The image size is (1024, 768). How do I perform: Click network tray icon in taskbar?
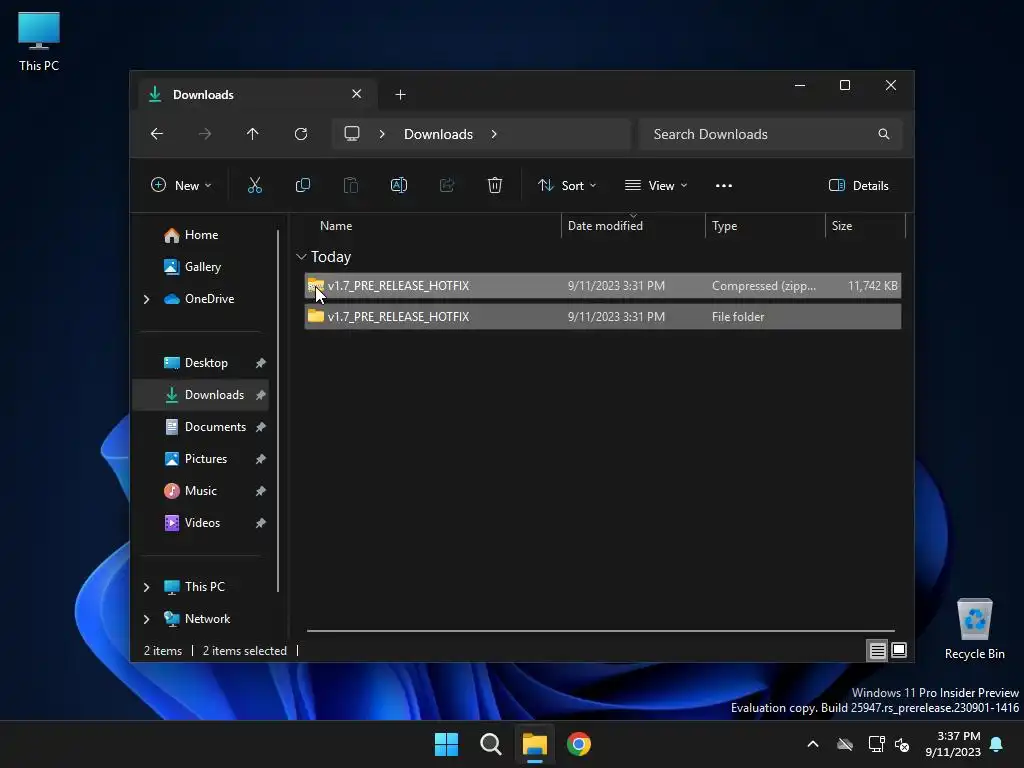click(876, 744)
